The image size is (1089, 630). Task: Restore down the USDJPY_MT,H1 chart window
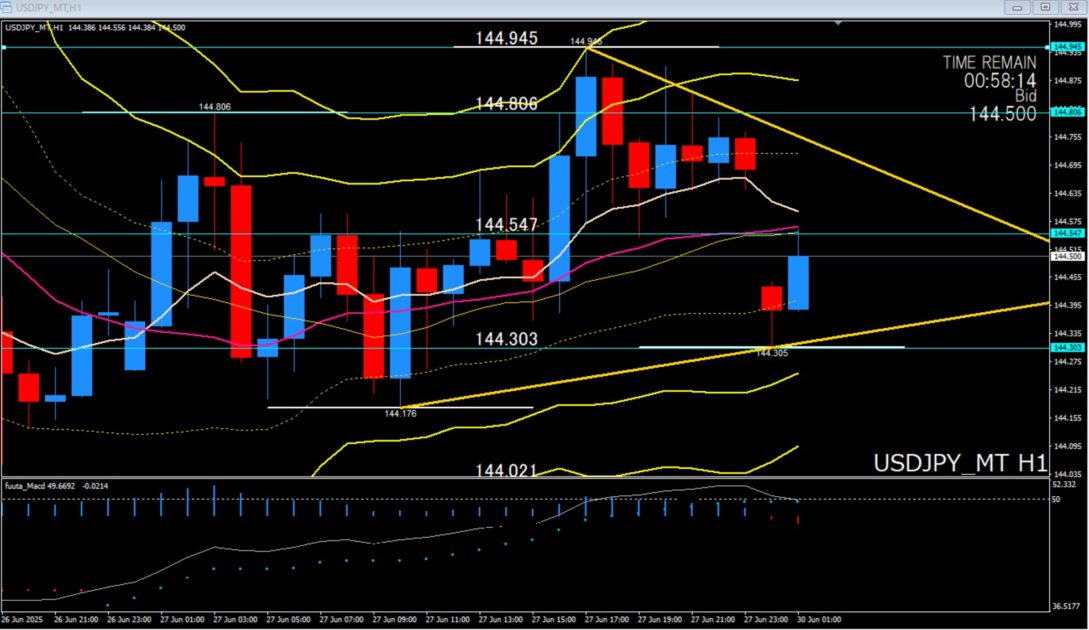pos(1045,7)
